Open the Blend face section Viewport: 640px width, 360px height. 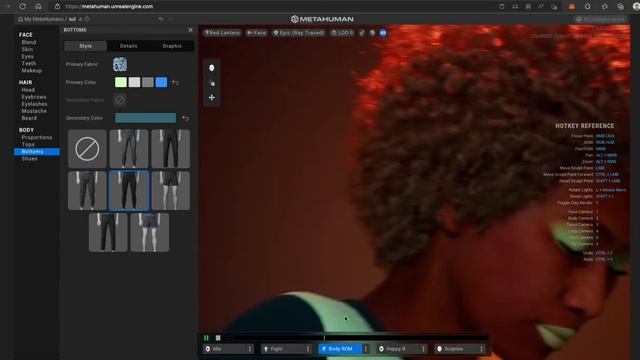(29, 42)
